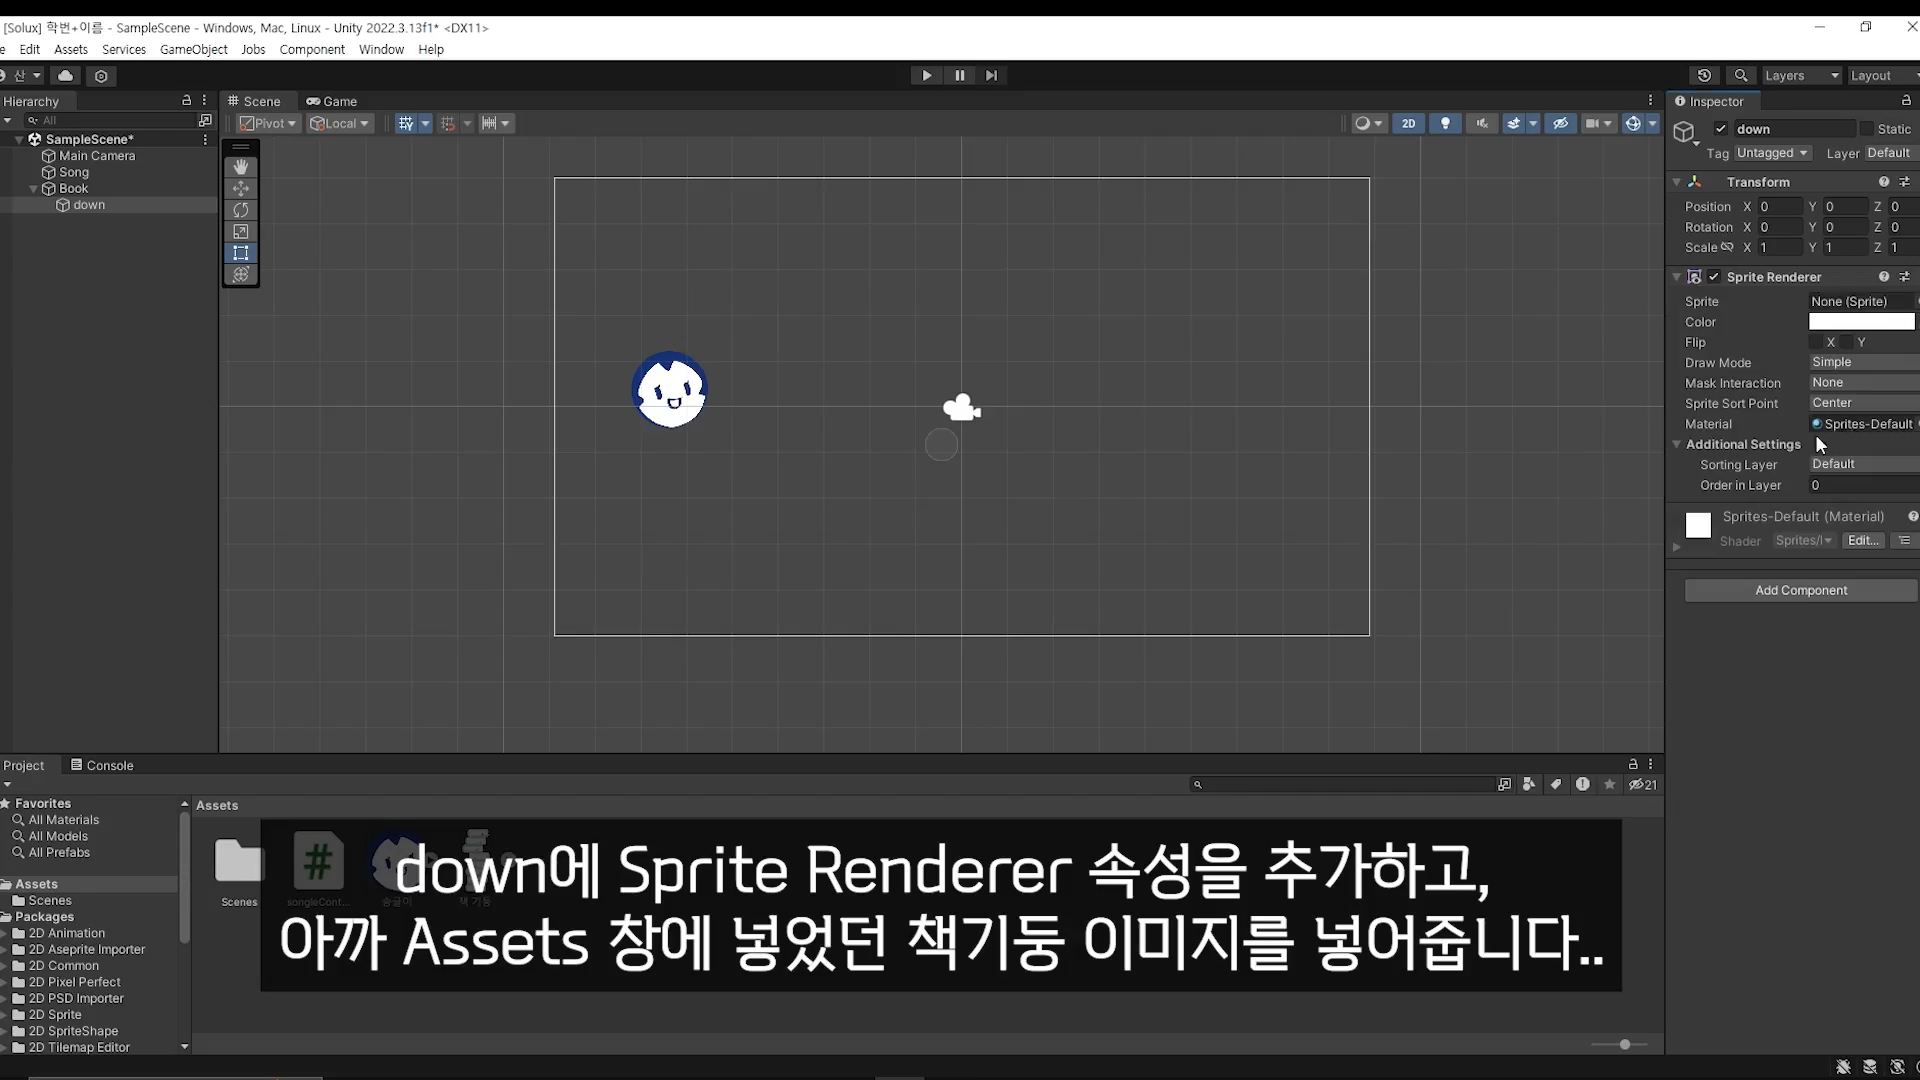
Task: Select the Rotate tool
Action: 241,210
